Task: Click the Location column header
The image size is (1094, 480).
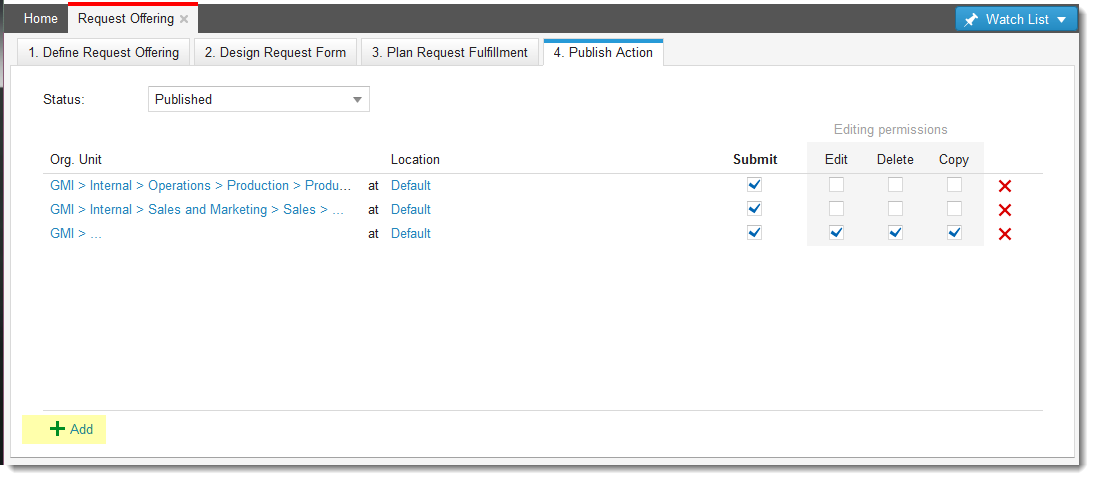Action: click(415, 159)
